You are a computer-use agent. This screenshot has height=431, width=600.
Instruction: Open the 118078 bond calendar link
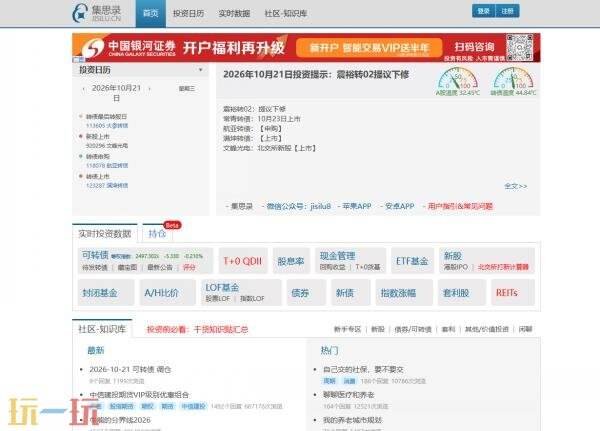point(107,165)
